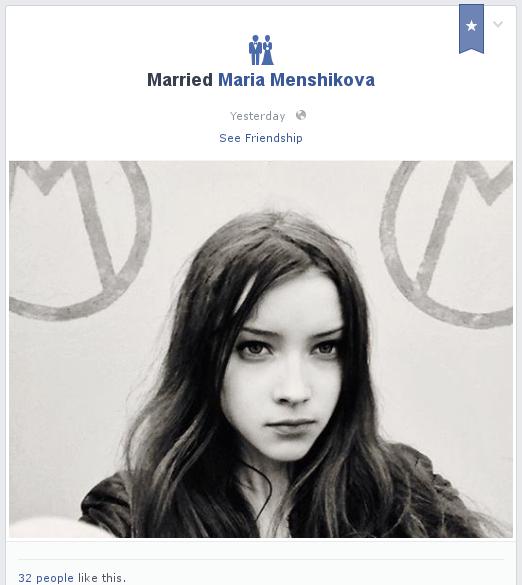Click the audience selector globe beside Yesterday
522x585 pixels.
301,115
